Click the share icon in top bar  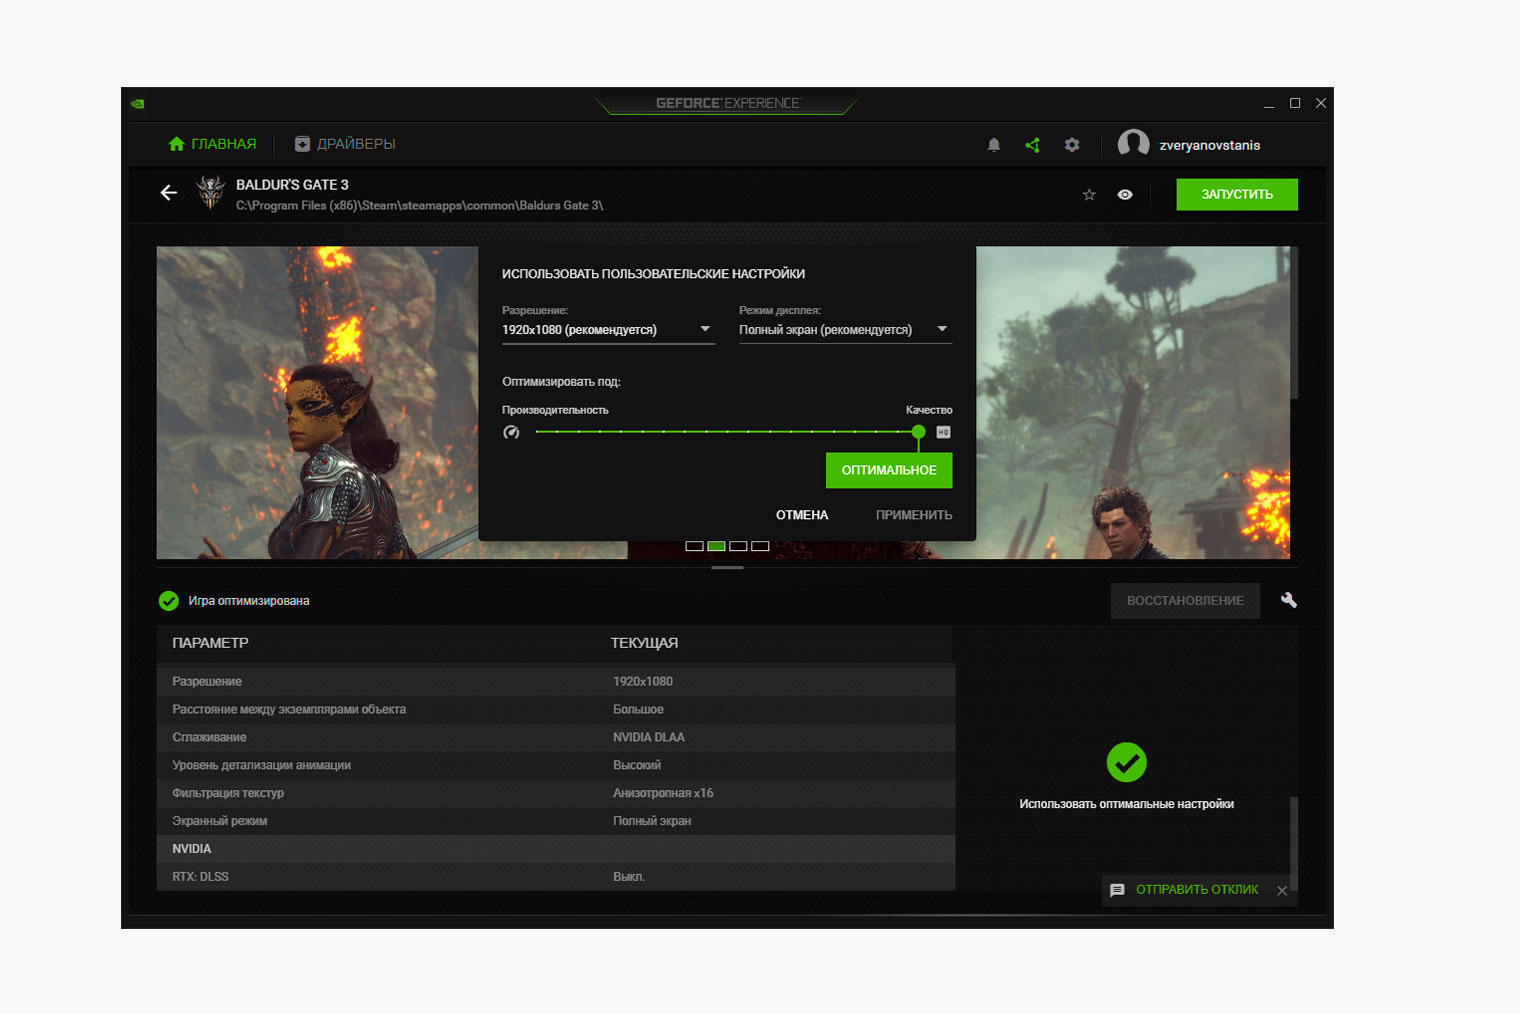click(1033, 145)
